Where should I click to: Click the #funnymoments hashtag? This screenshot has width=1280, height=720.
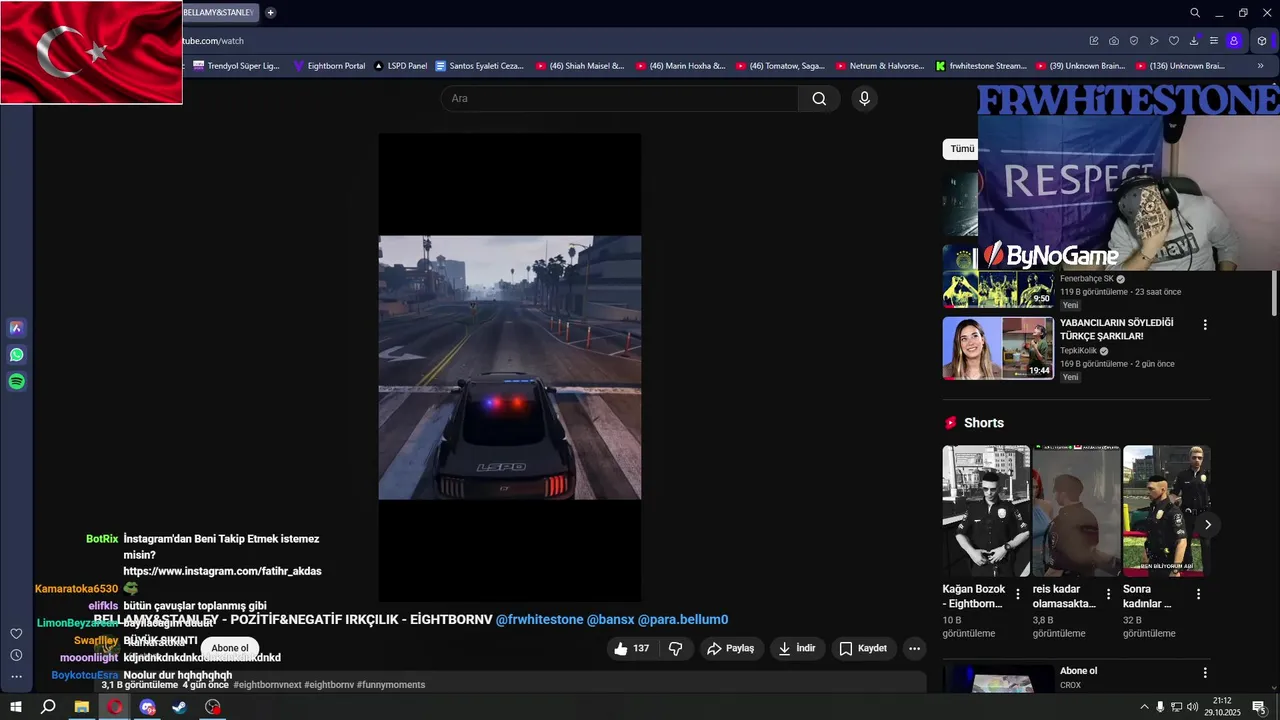tap(391, 685)
